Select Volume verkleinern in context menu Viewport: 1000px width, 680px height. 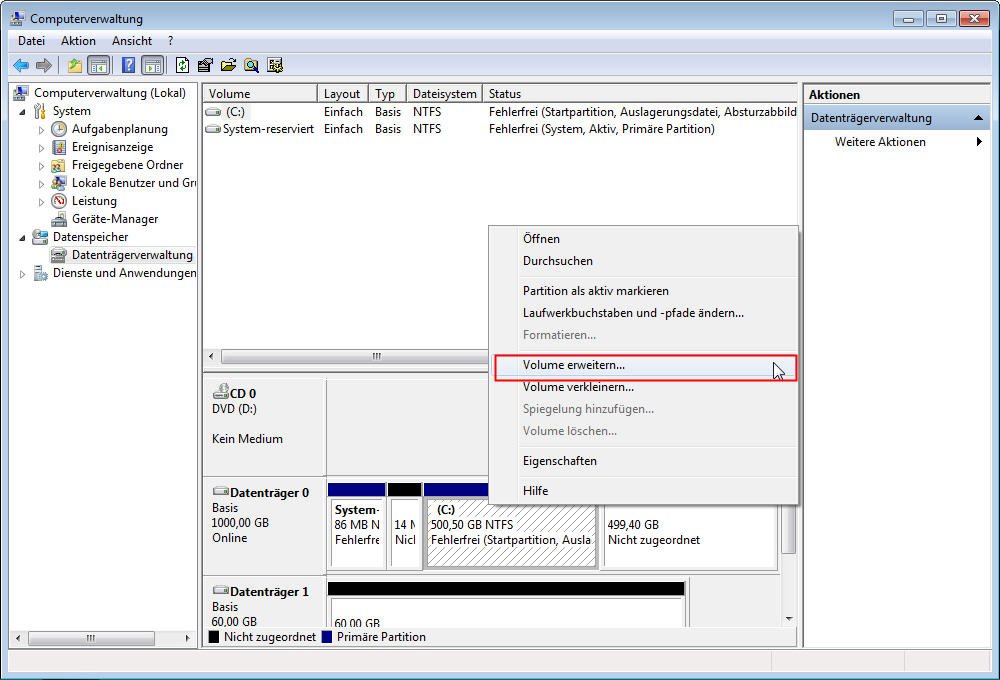tap(643, 387)
